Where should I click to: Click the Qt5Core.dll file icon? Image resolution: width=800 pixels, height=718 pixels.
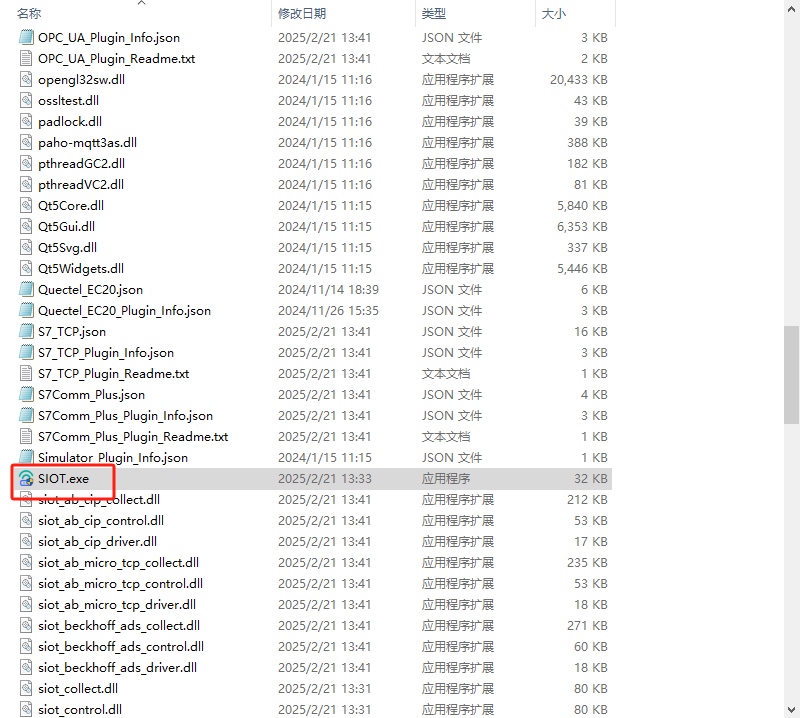click(26, 206)
